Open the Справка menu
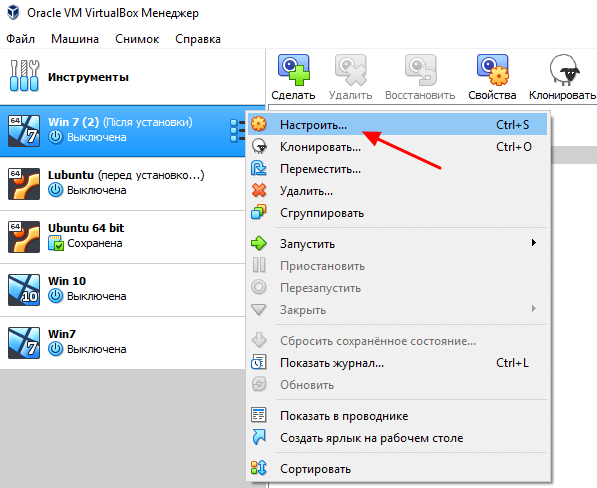The width and height of the screenshot is (597, 488). click(198, 39)
